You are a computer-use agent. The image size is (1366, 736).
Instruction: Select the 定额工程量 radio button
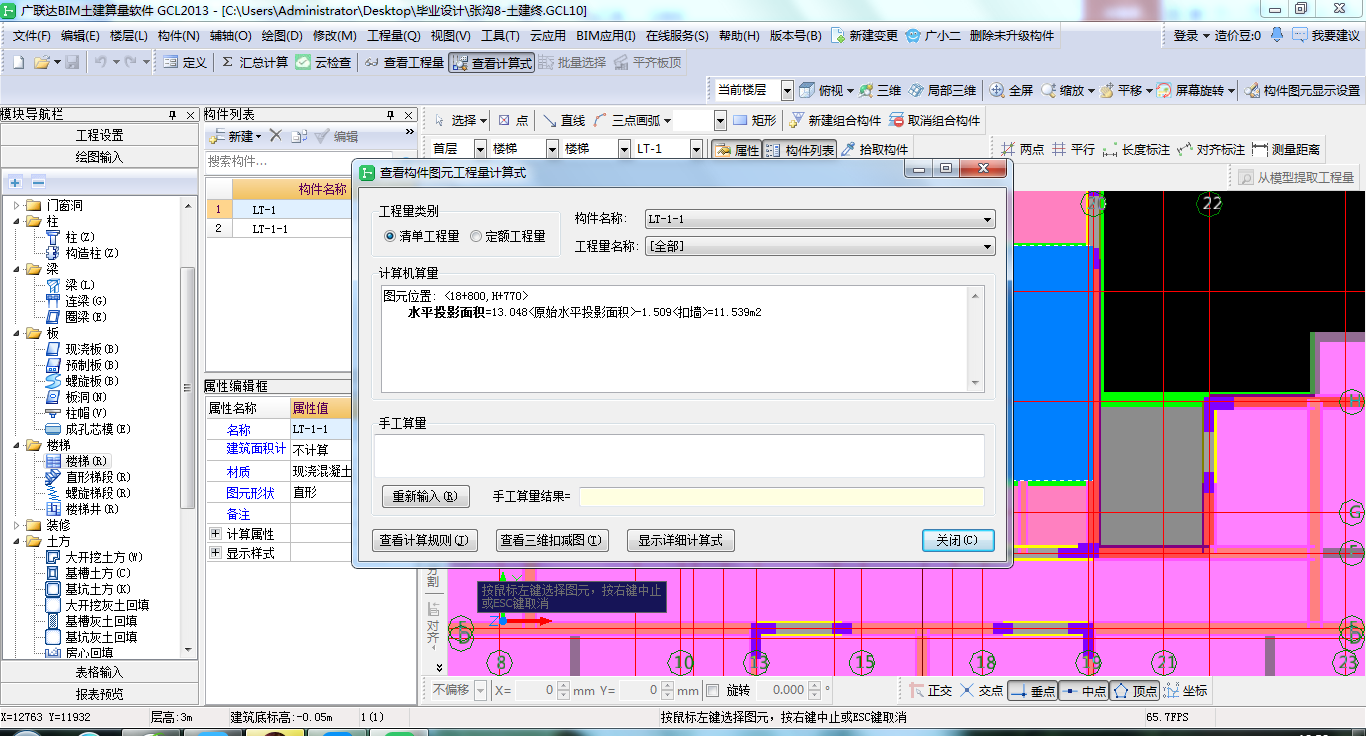[476, 237]
